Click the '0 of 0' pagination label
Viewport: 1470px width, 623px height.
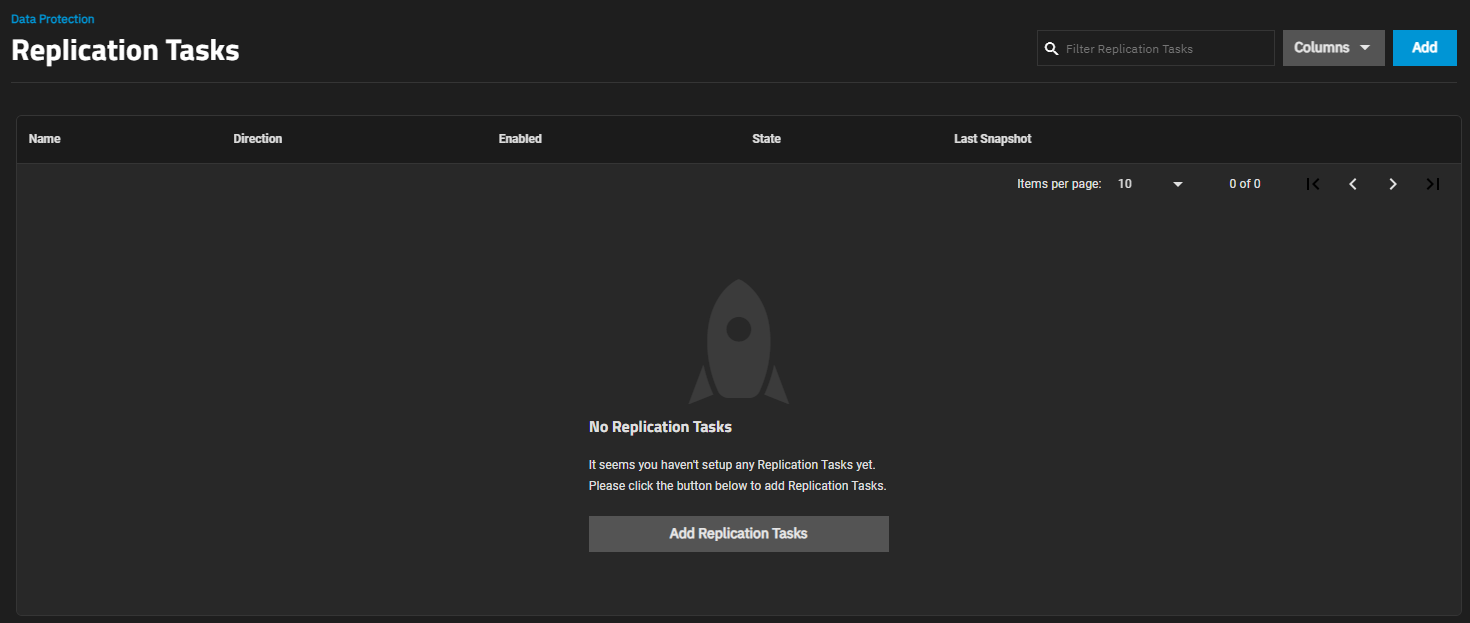point(1245,184)
